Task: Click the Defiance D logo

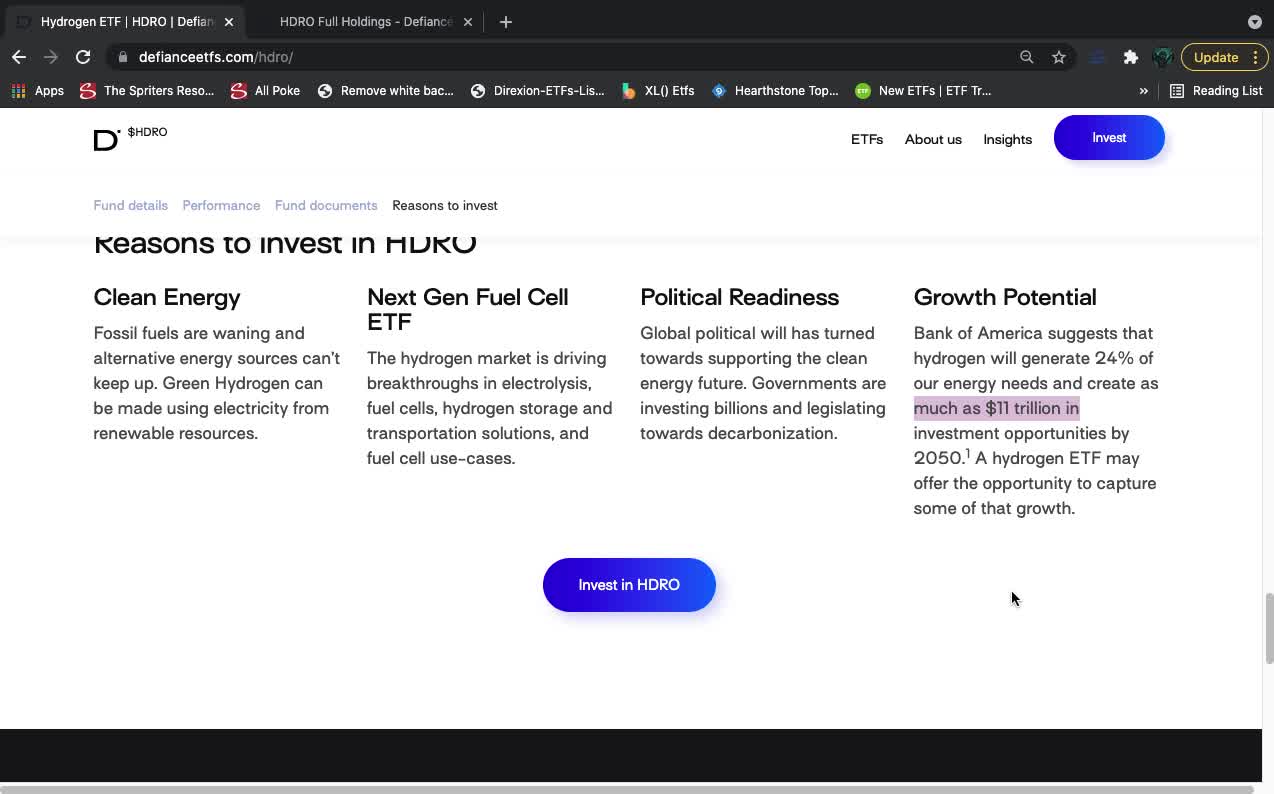Action: (x=106, y=140)
